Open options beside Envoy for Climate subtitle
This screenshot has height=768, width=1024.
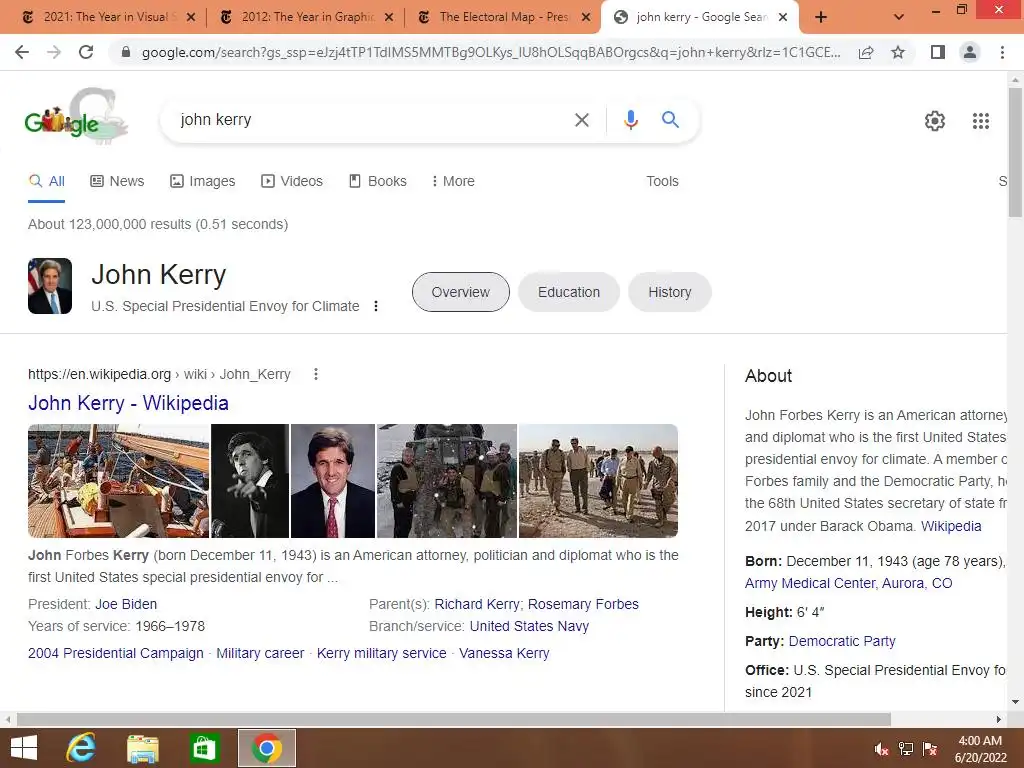(x=376, y=306)
